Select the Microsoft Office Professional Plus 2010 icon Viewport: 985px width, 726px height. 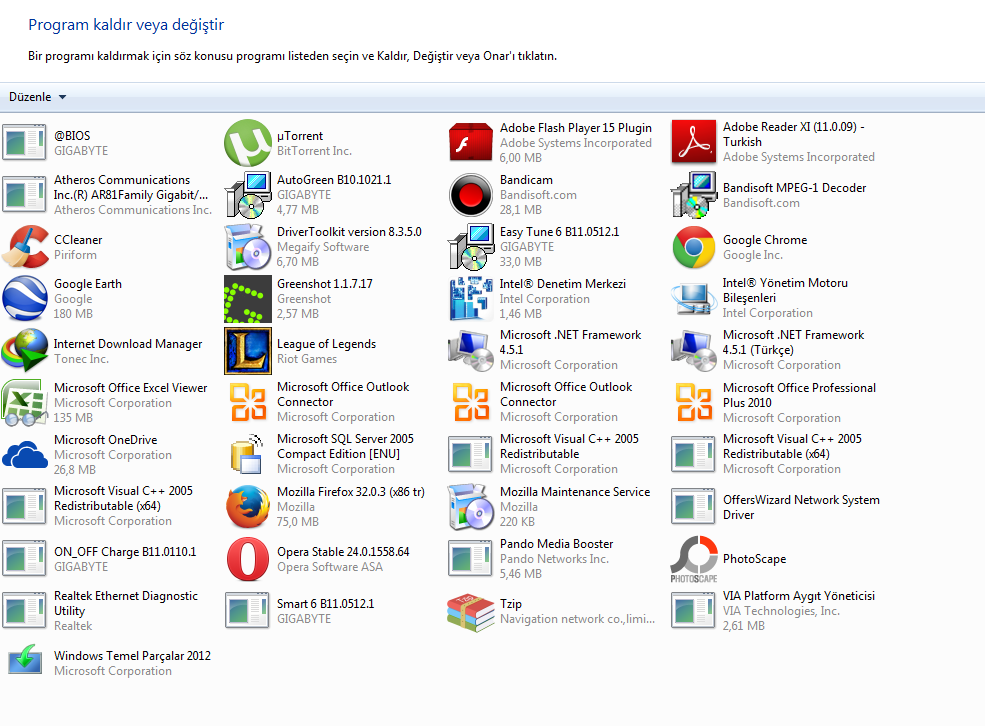[x=694, y=403]
